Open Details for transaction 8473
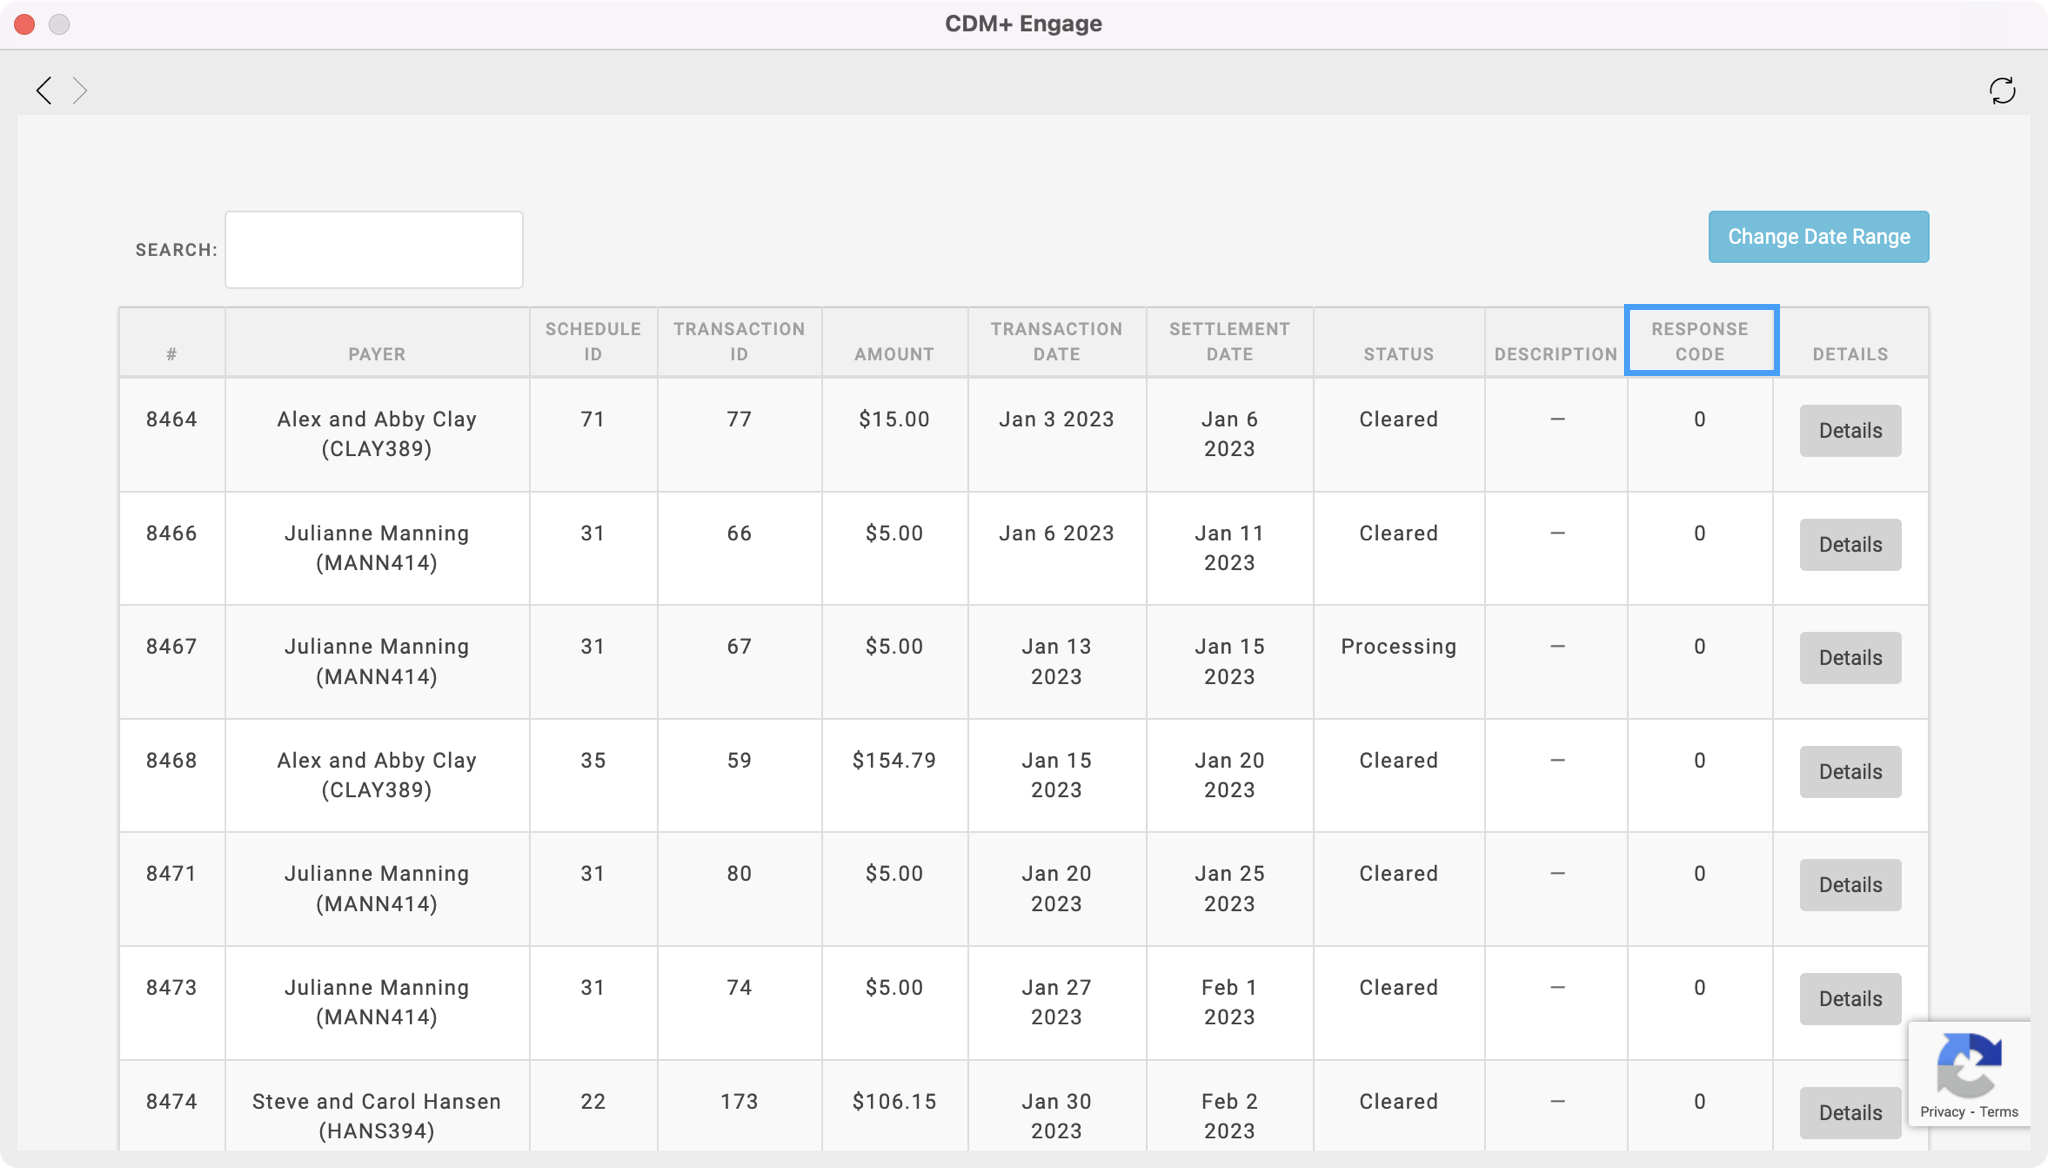 1850,999
